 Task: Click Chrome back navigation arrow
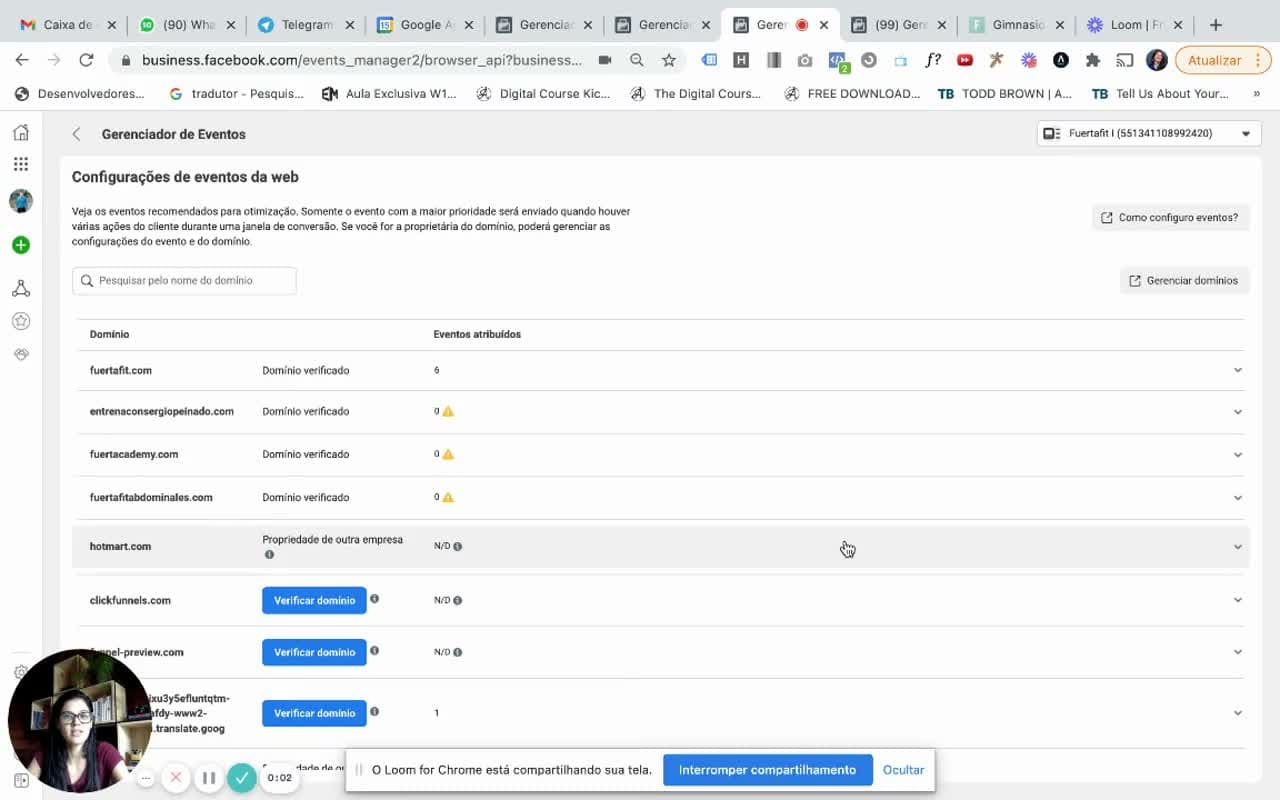tap(22, 60)
